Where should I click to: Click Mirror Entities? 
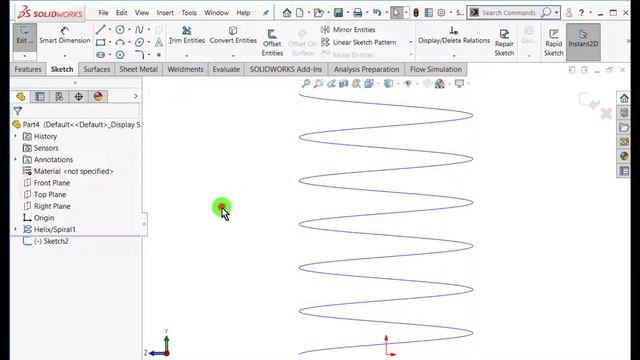348,30
